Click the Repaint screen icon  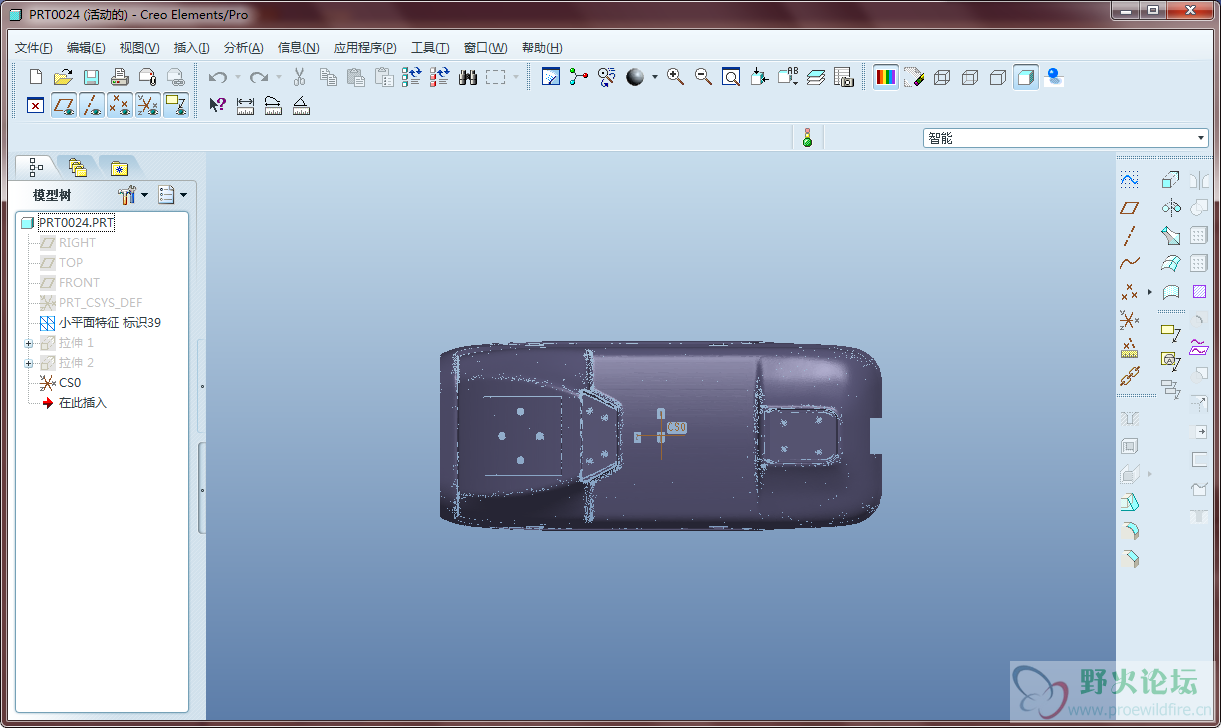550,77
